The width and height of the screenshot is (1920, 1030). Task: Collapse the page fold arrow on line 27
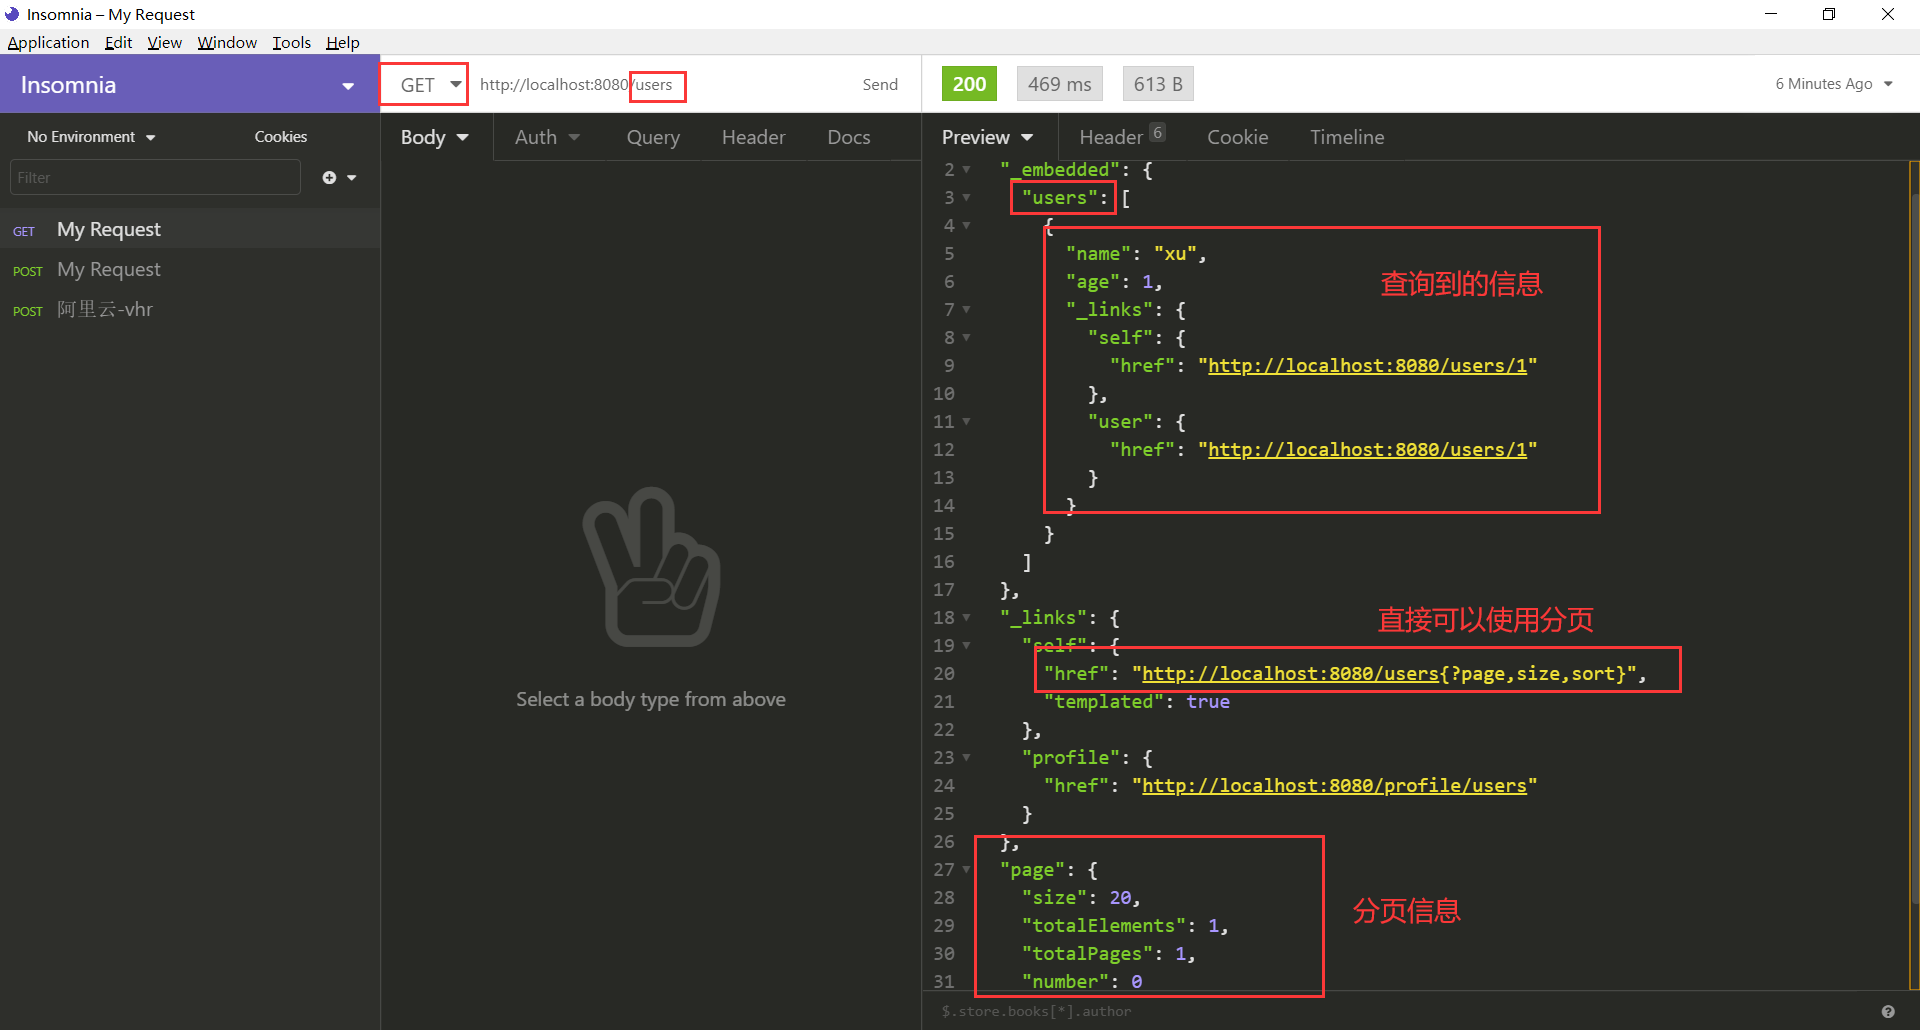pos(966,870)
